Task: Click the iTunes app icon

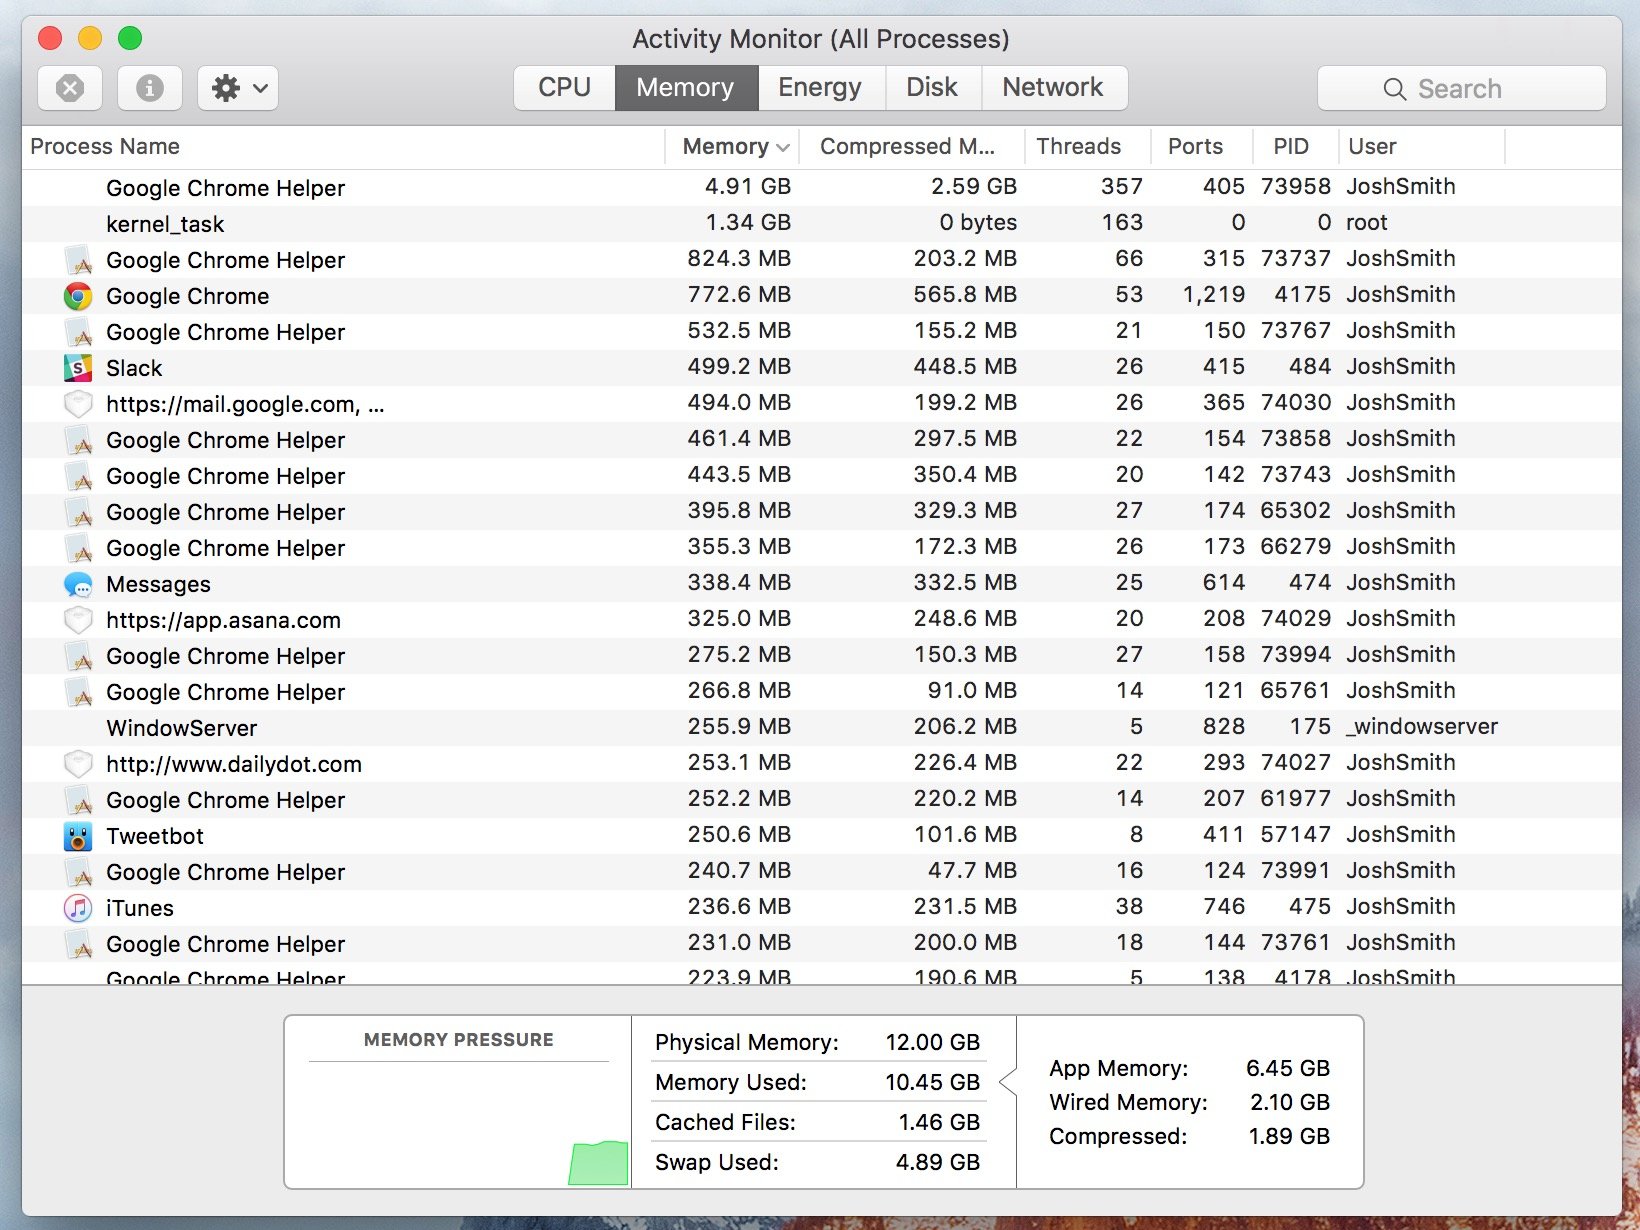Action: tap(78, 907)
